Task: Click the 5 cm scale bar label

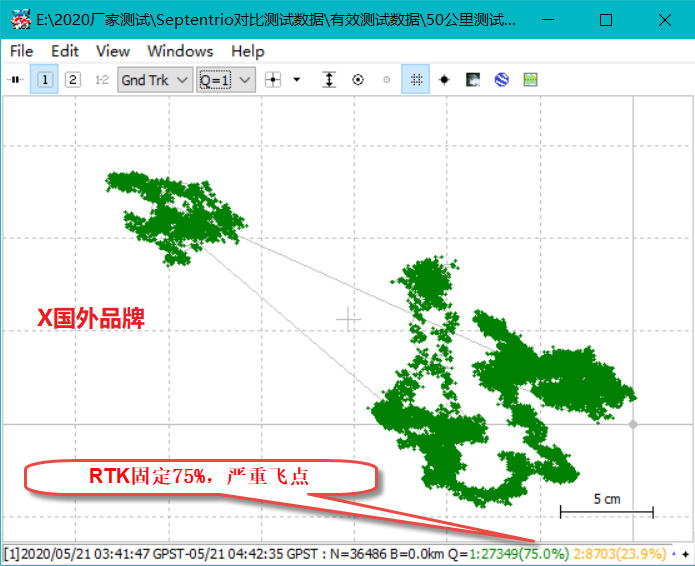Action: tap(607, 499)
